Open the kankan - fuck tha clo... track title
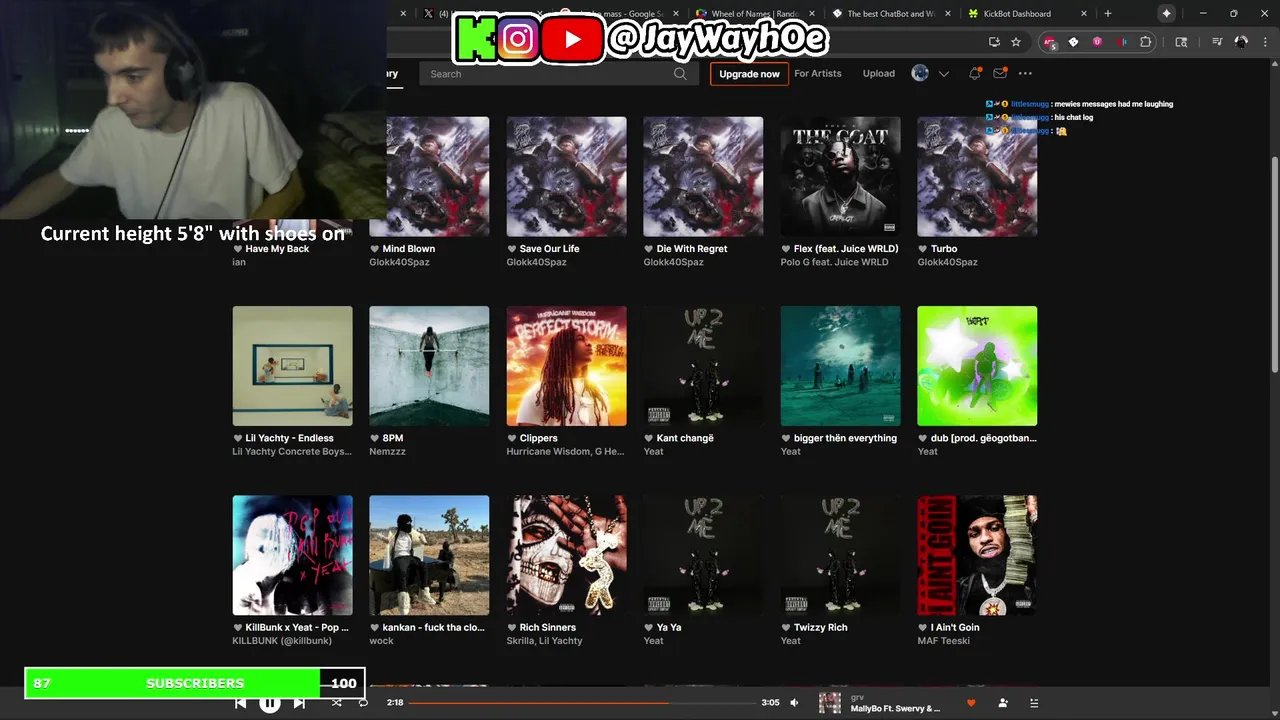The width and height of the screenshot is (1280, 720). click(433, 628)
